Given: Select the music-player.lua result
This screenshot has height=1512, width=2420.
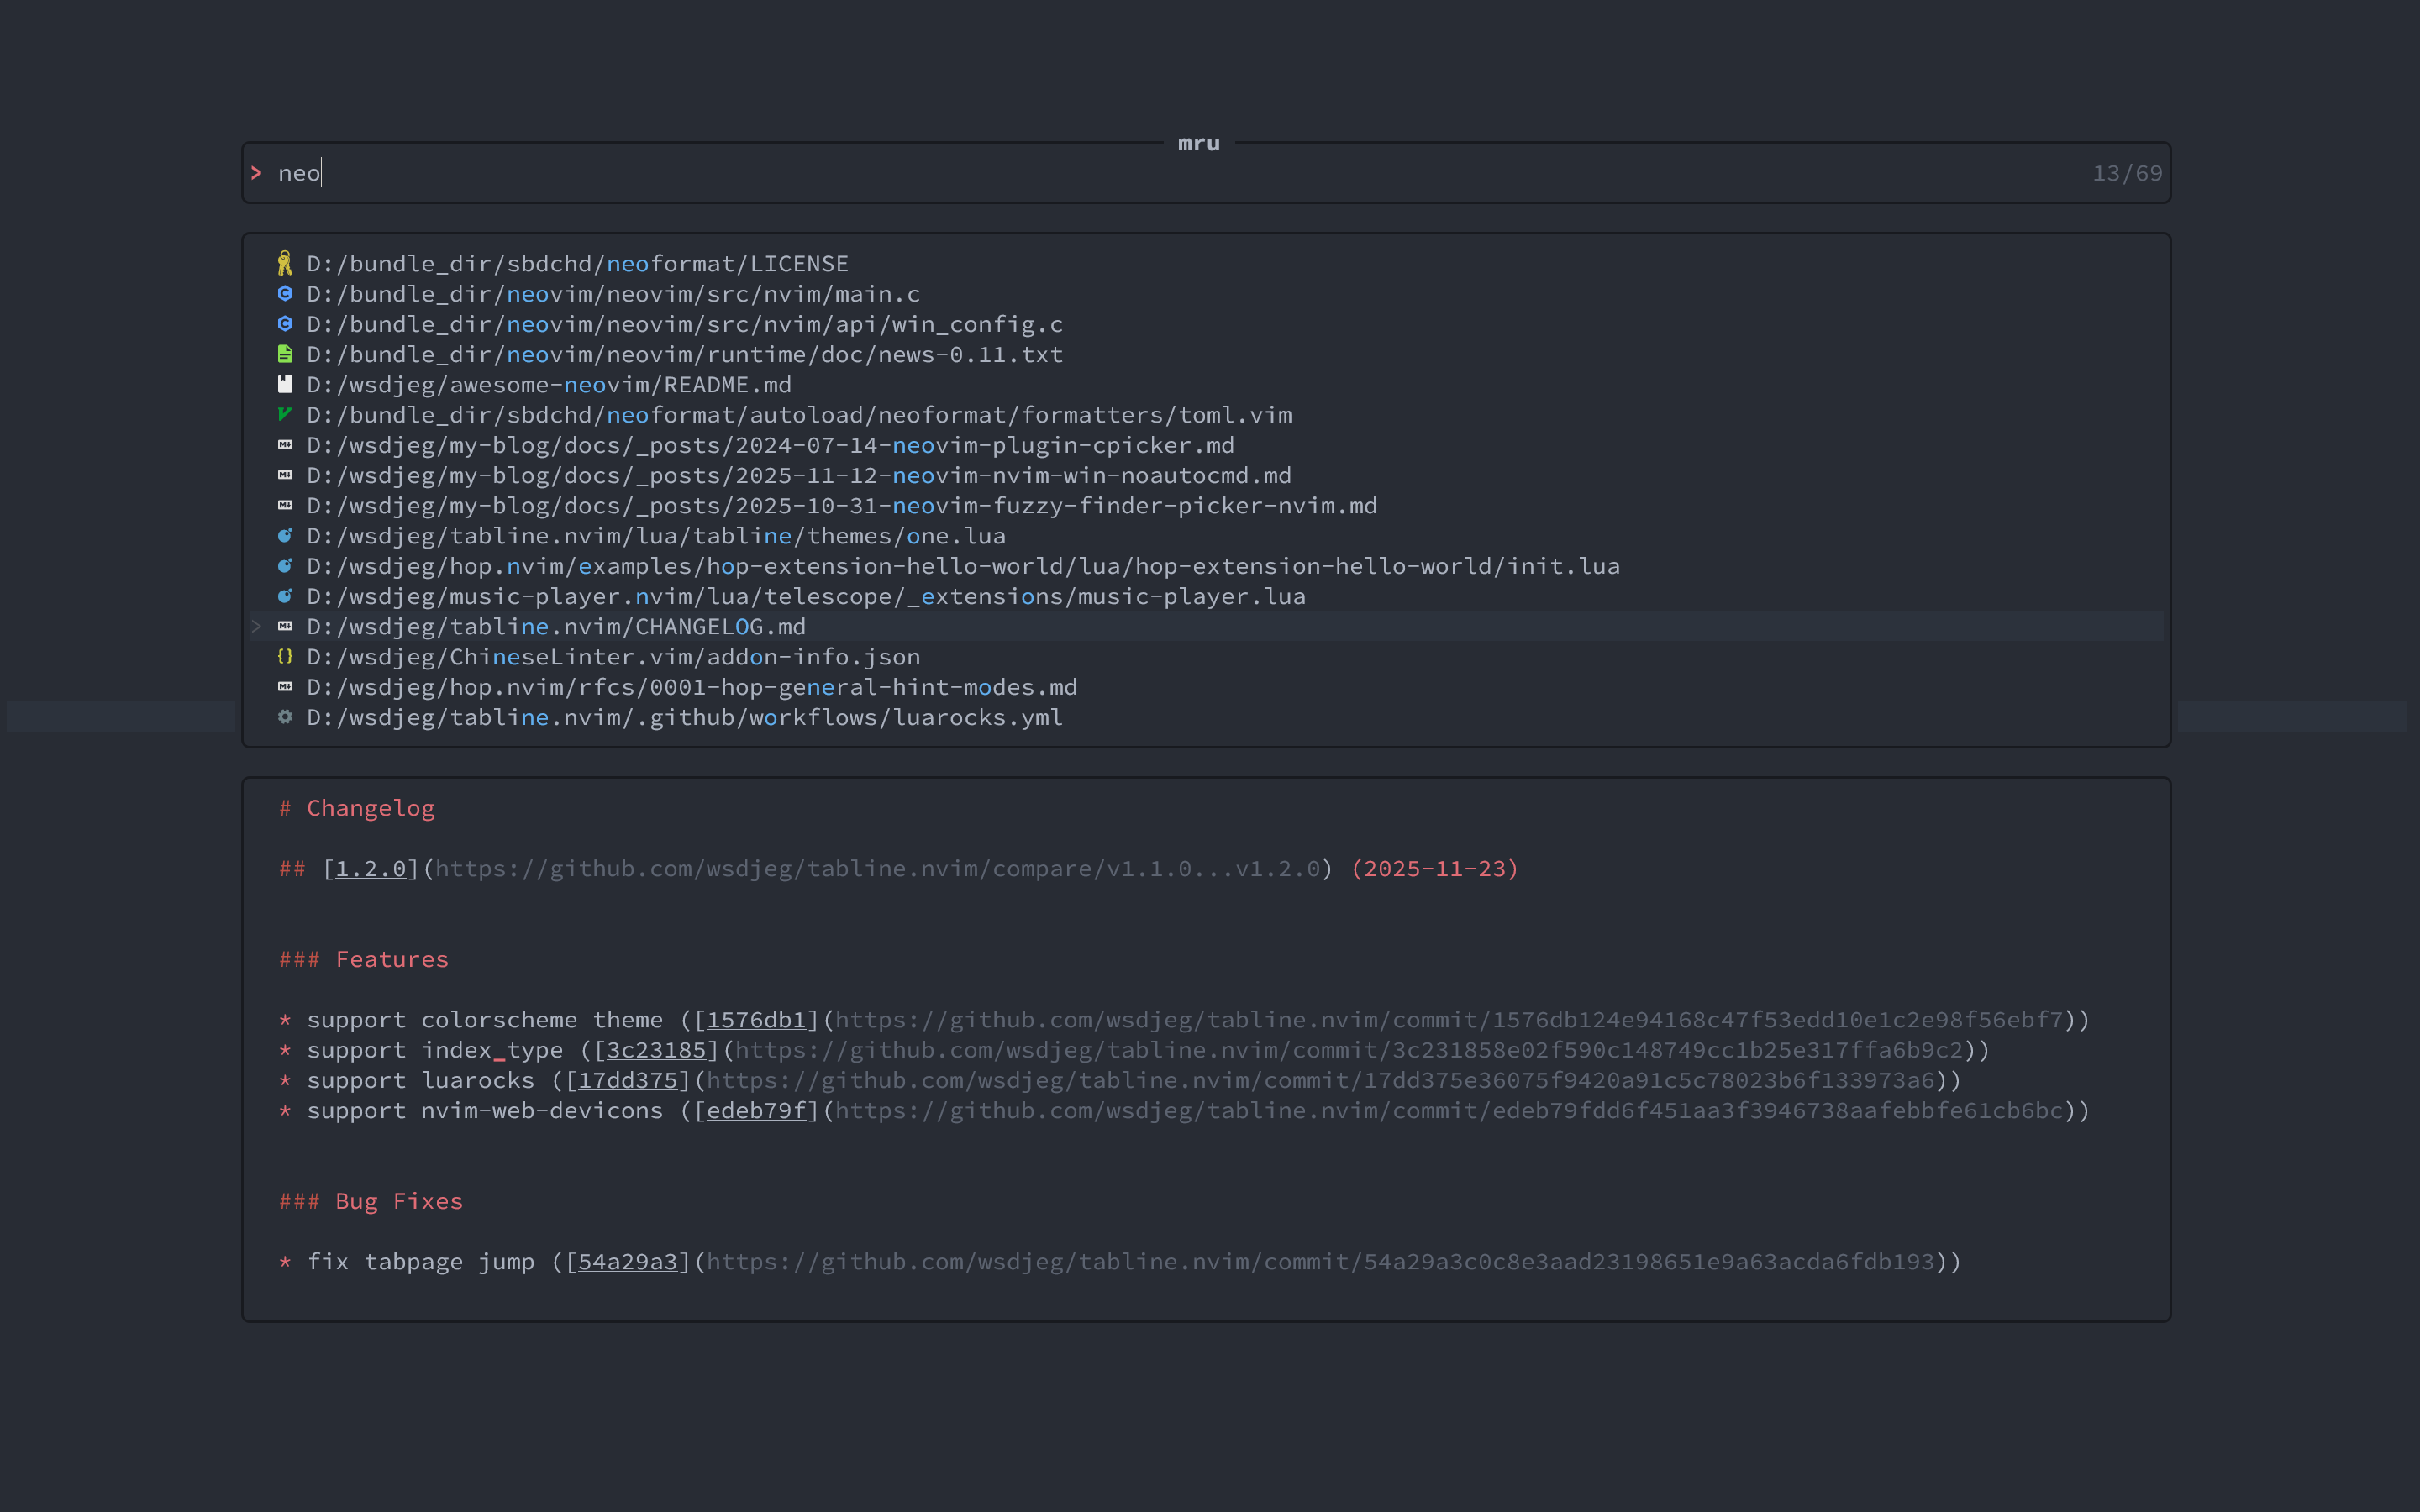Looking at the screenshot, I should (805, 597).
